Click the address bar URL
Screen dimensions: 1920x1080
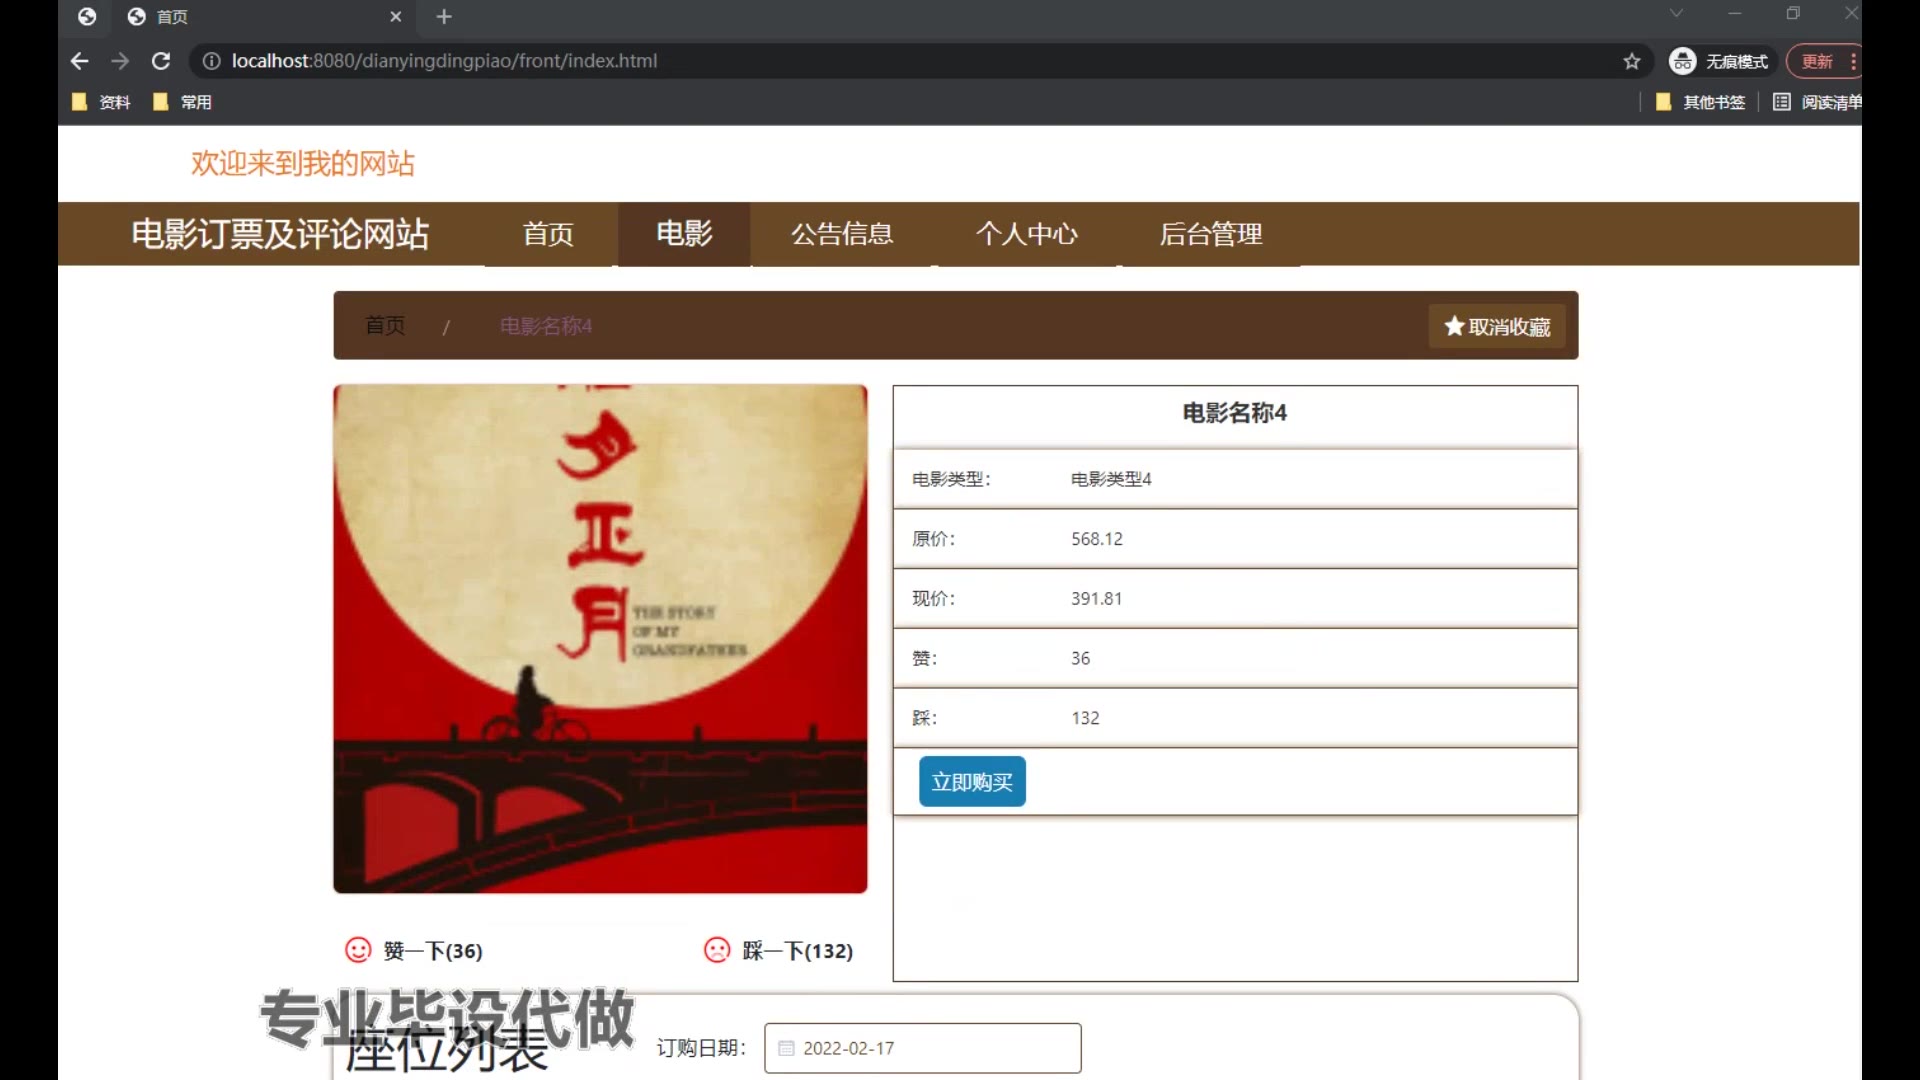click(444, 61)
